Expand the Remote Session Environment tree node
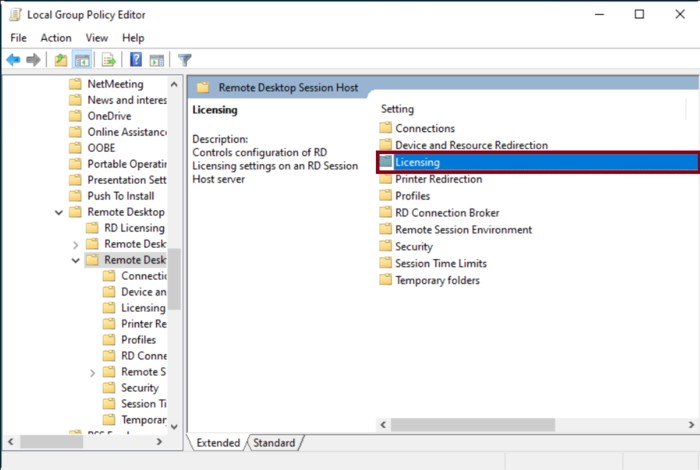The image size is (700, 470). [93, 372]
